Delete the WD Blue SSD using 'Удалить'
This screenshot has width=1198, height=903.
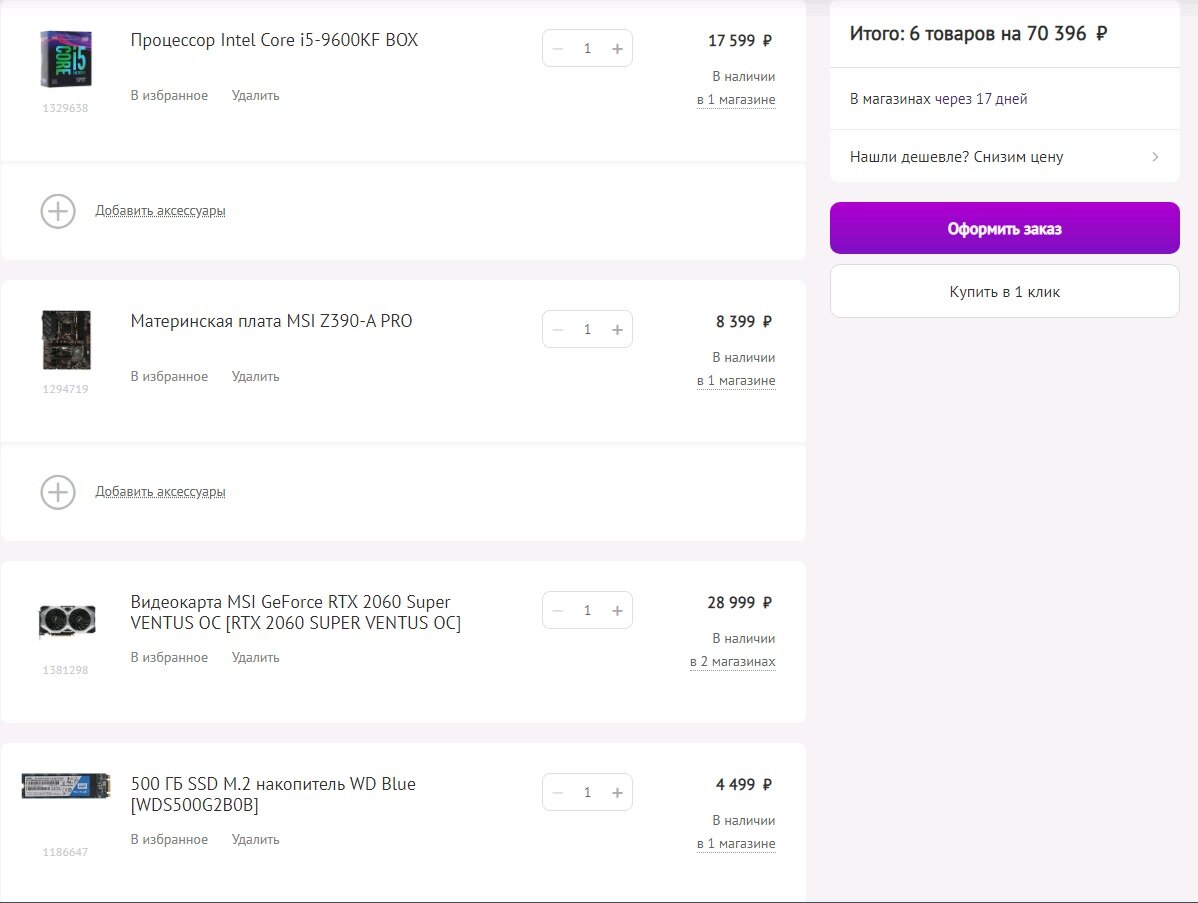255,840
